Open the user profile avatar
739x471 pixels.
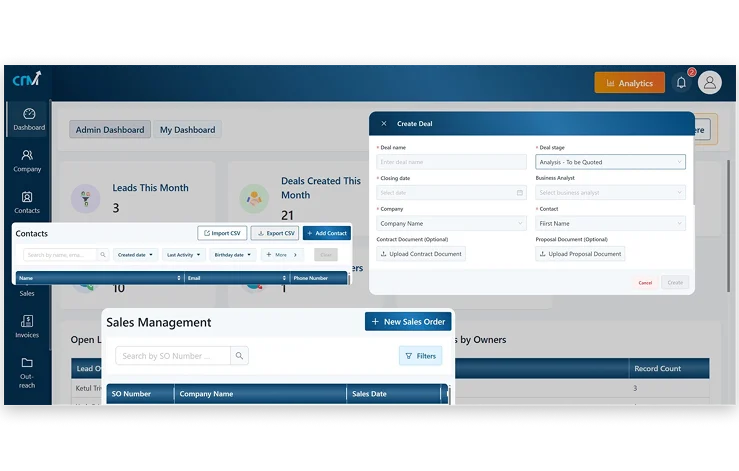pyautogui.click(x=709, y=83)
